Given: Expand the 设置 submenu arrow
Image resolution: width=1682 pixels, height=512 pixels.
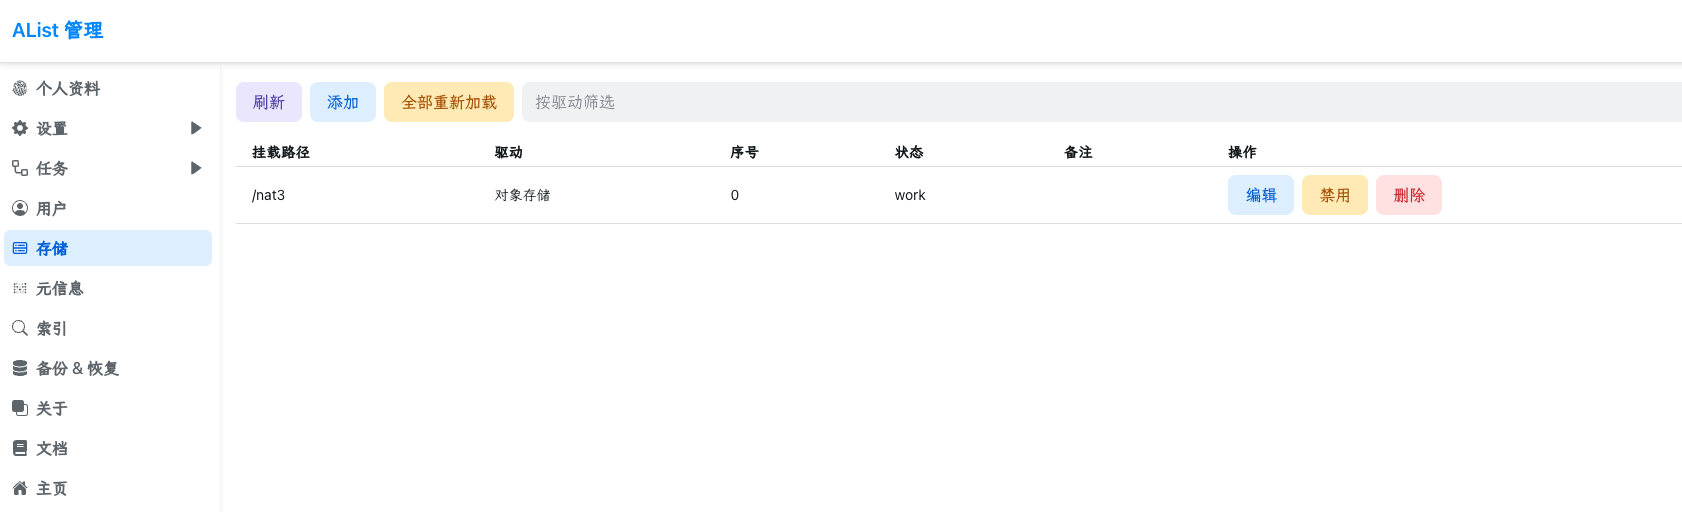Looking at the screenshot, I should coord(196,128).
